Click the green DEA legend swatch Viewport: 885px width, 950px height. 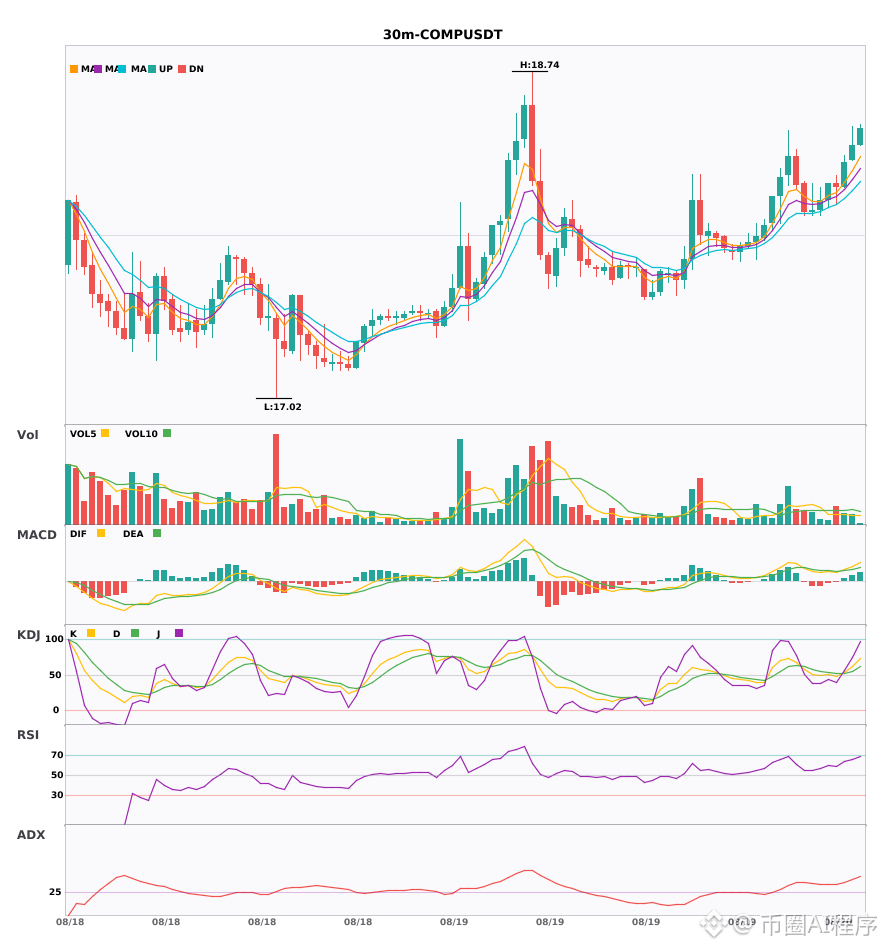157,533
